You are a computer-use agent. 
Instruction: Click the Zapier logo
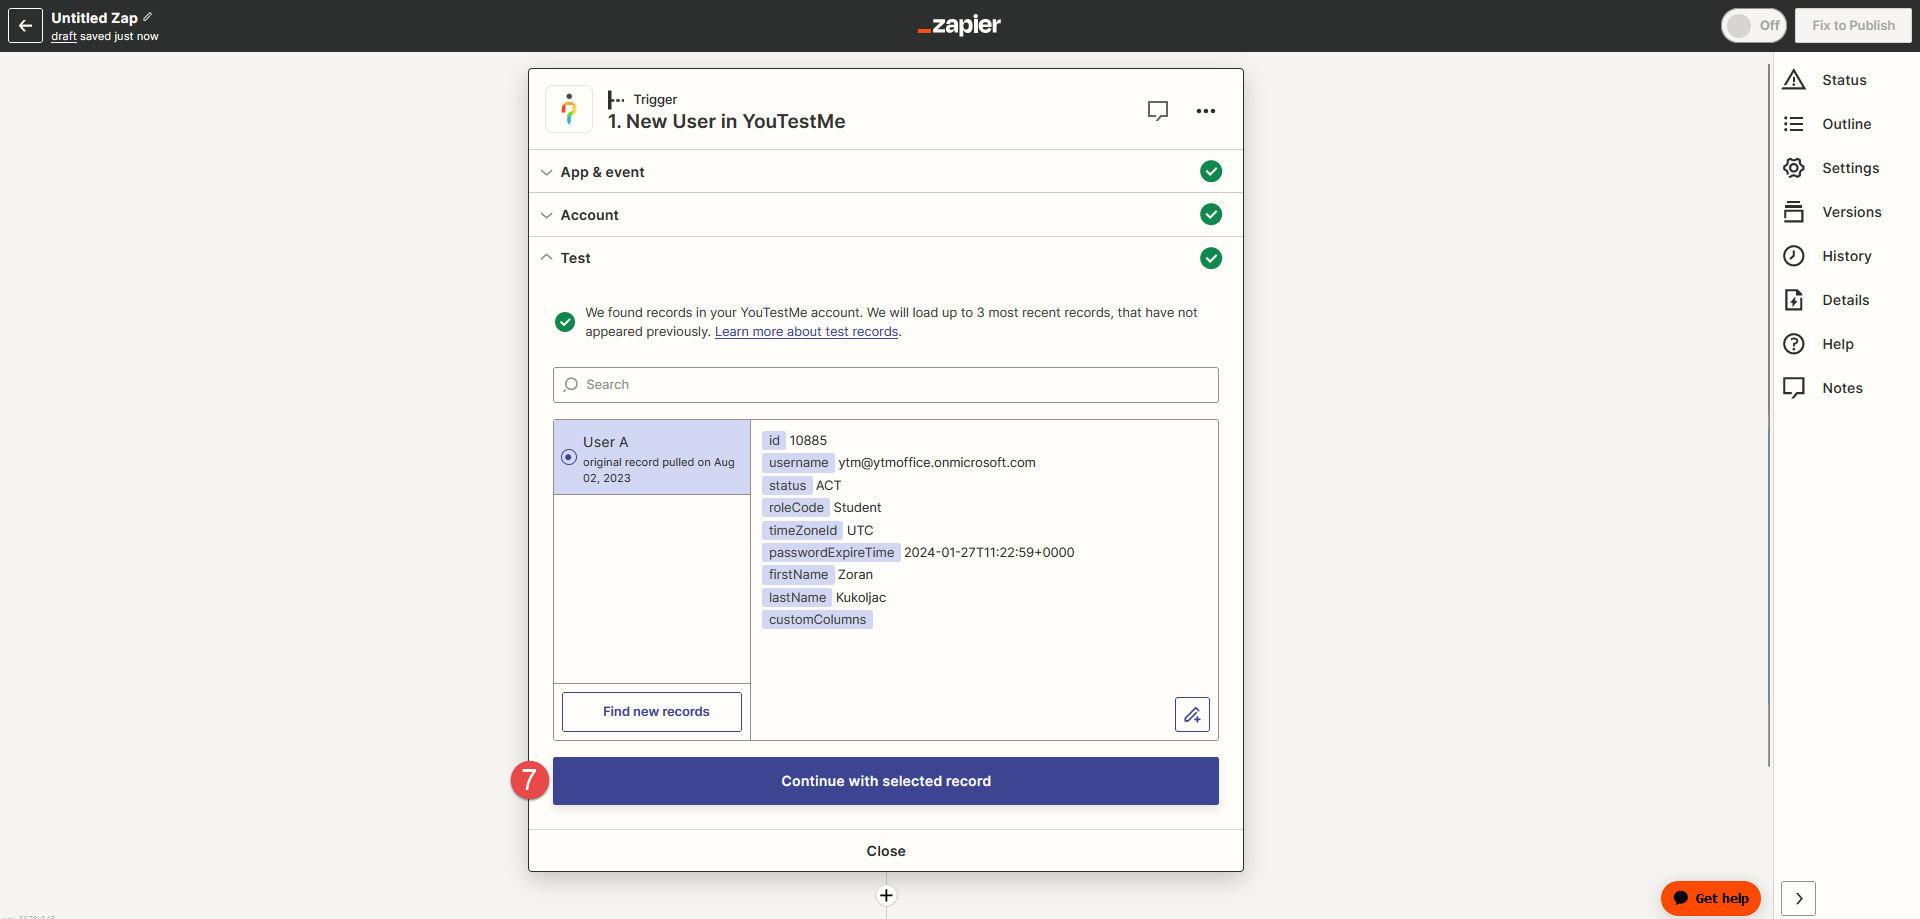(x=959, y=25)
